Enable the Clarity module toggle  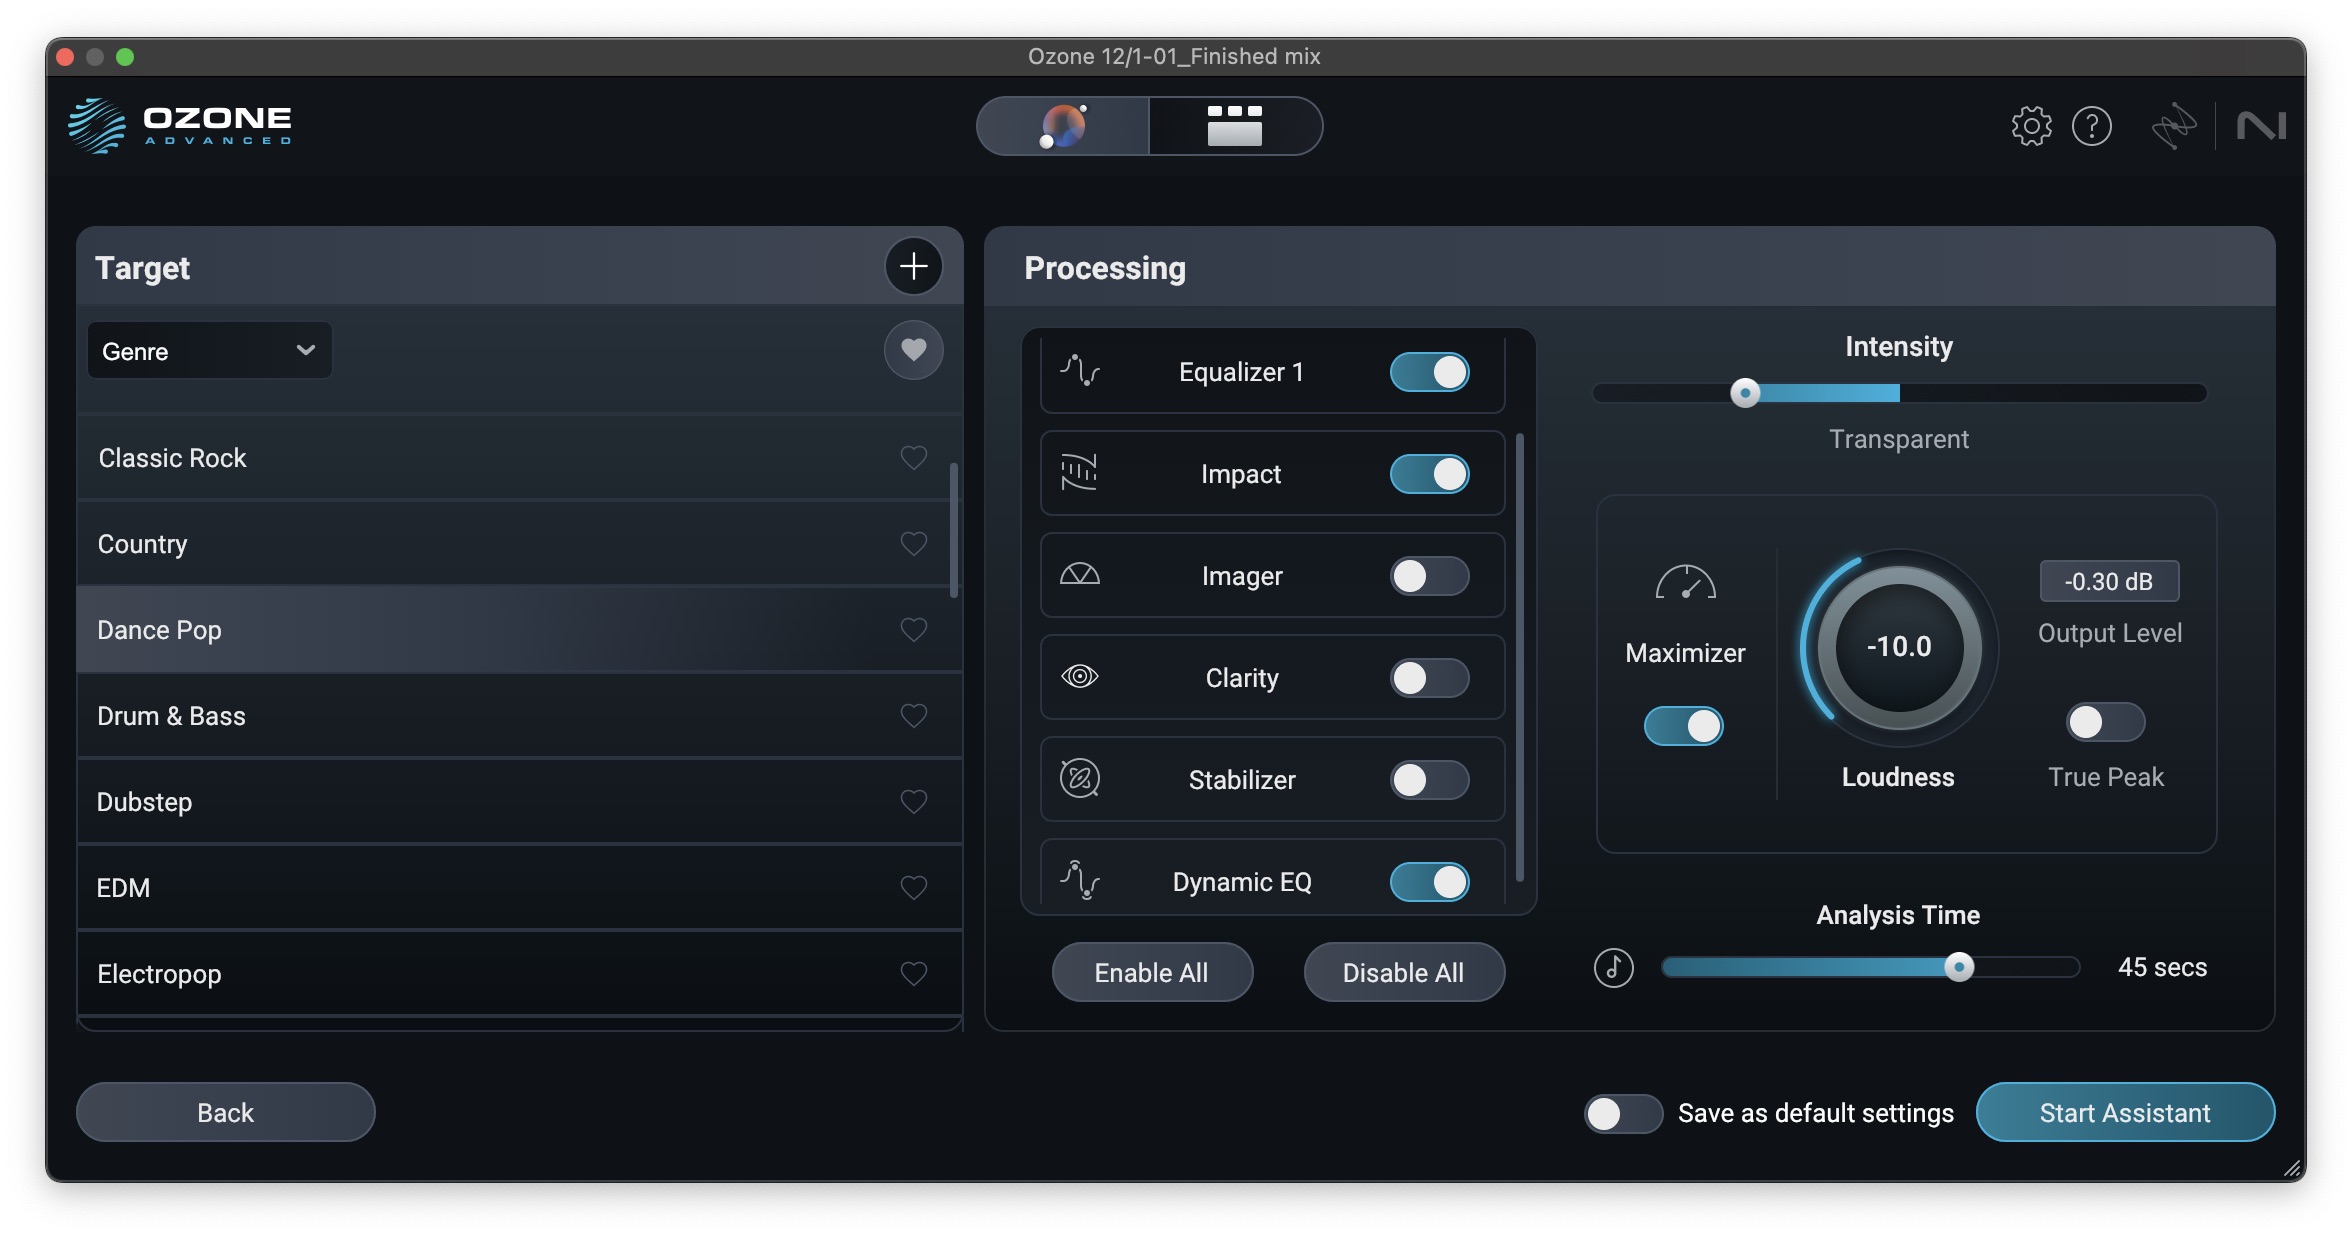pos(1429,678)
